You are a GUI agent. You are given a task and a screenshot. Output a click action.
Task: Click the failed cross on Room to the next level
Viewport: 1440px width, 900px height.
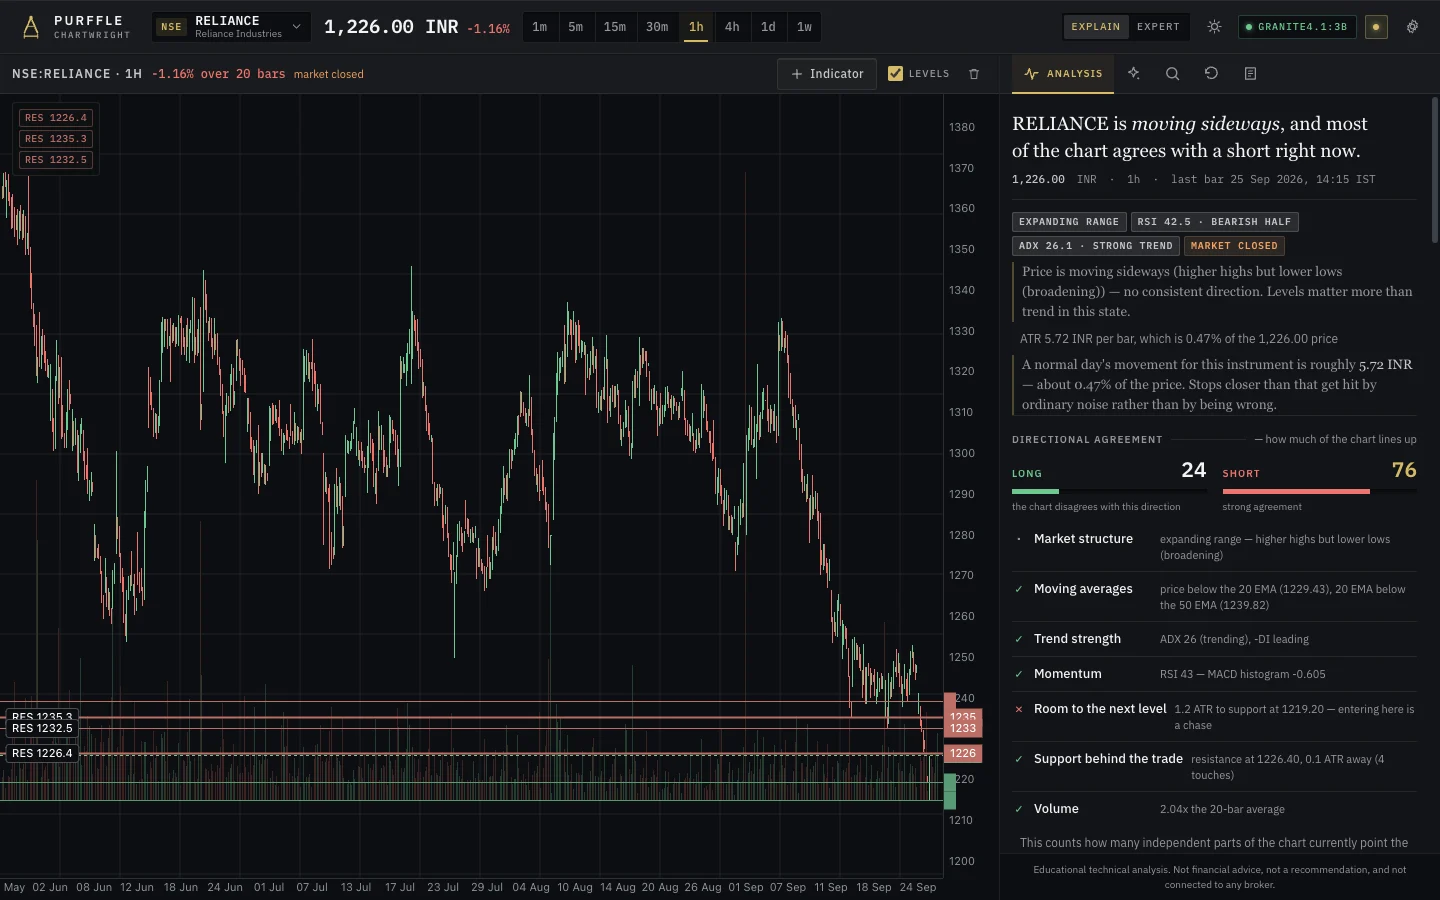(x=1019, y=709)
